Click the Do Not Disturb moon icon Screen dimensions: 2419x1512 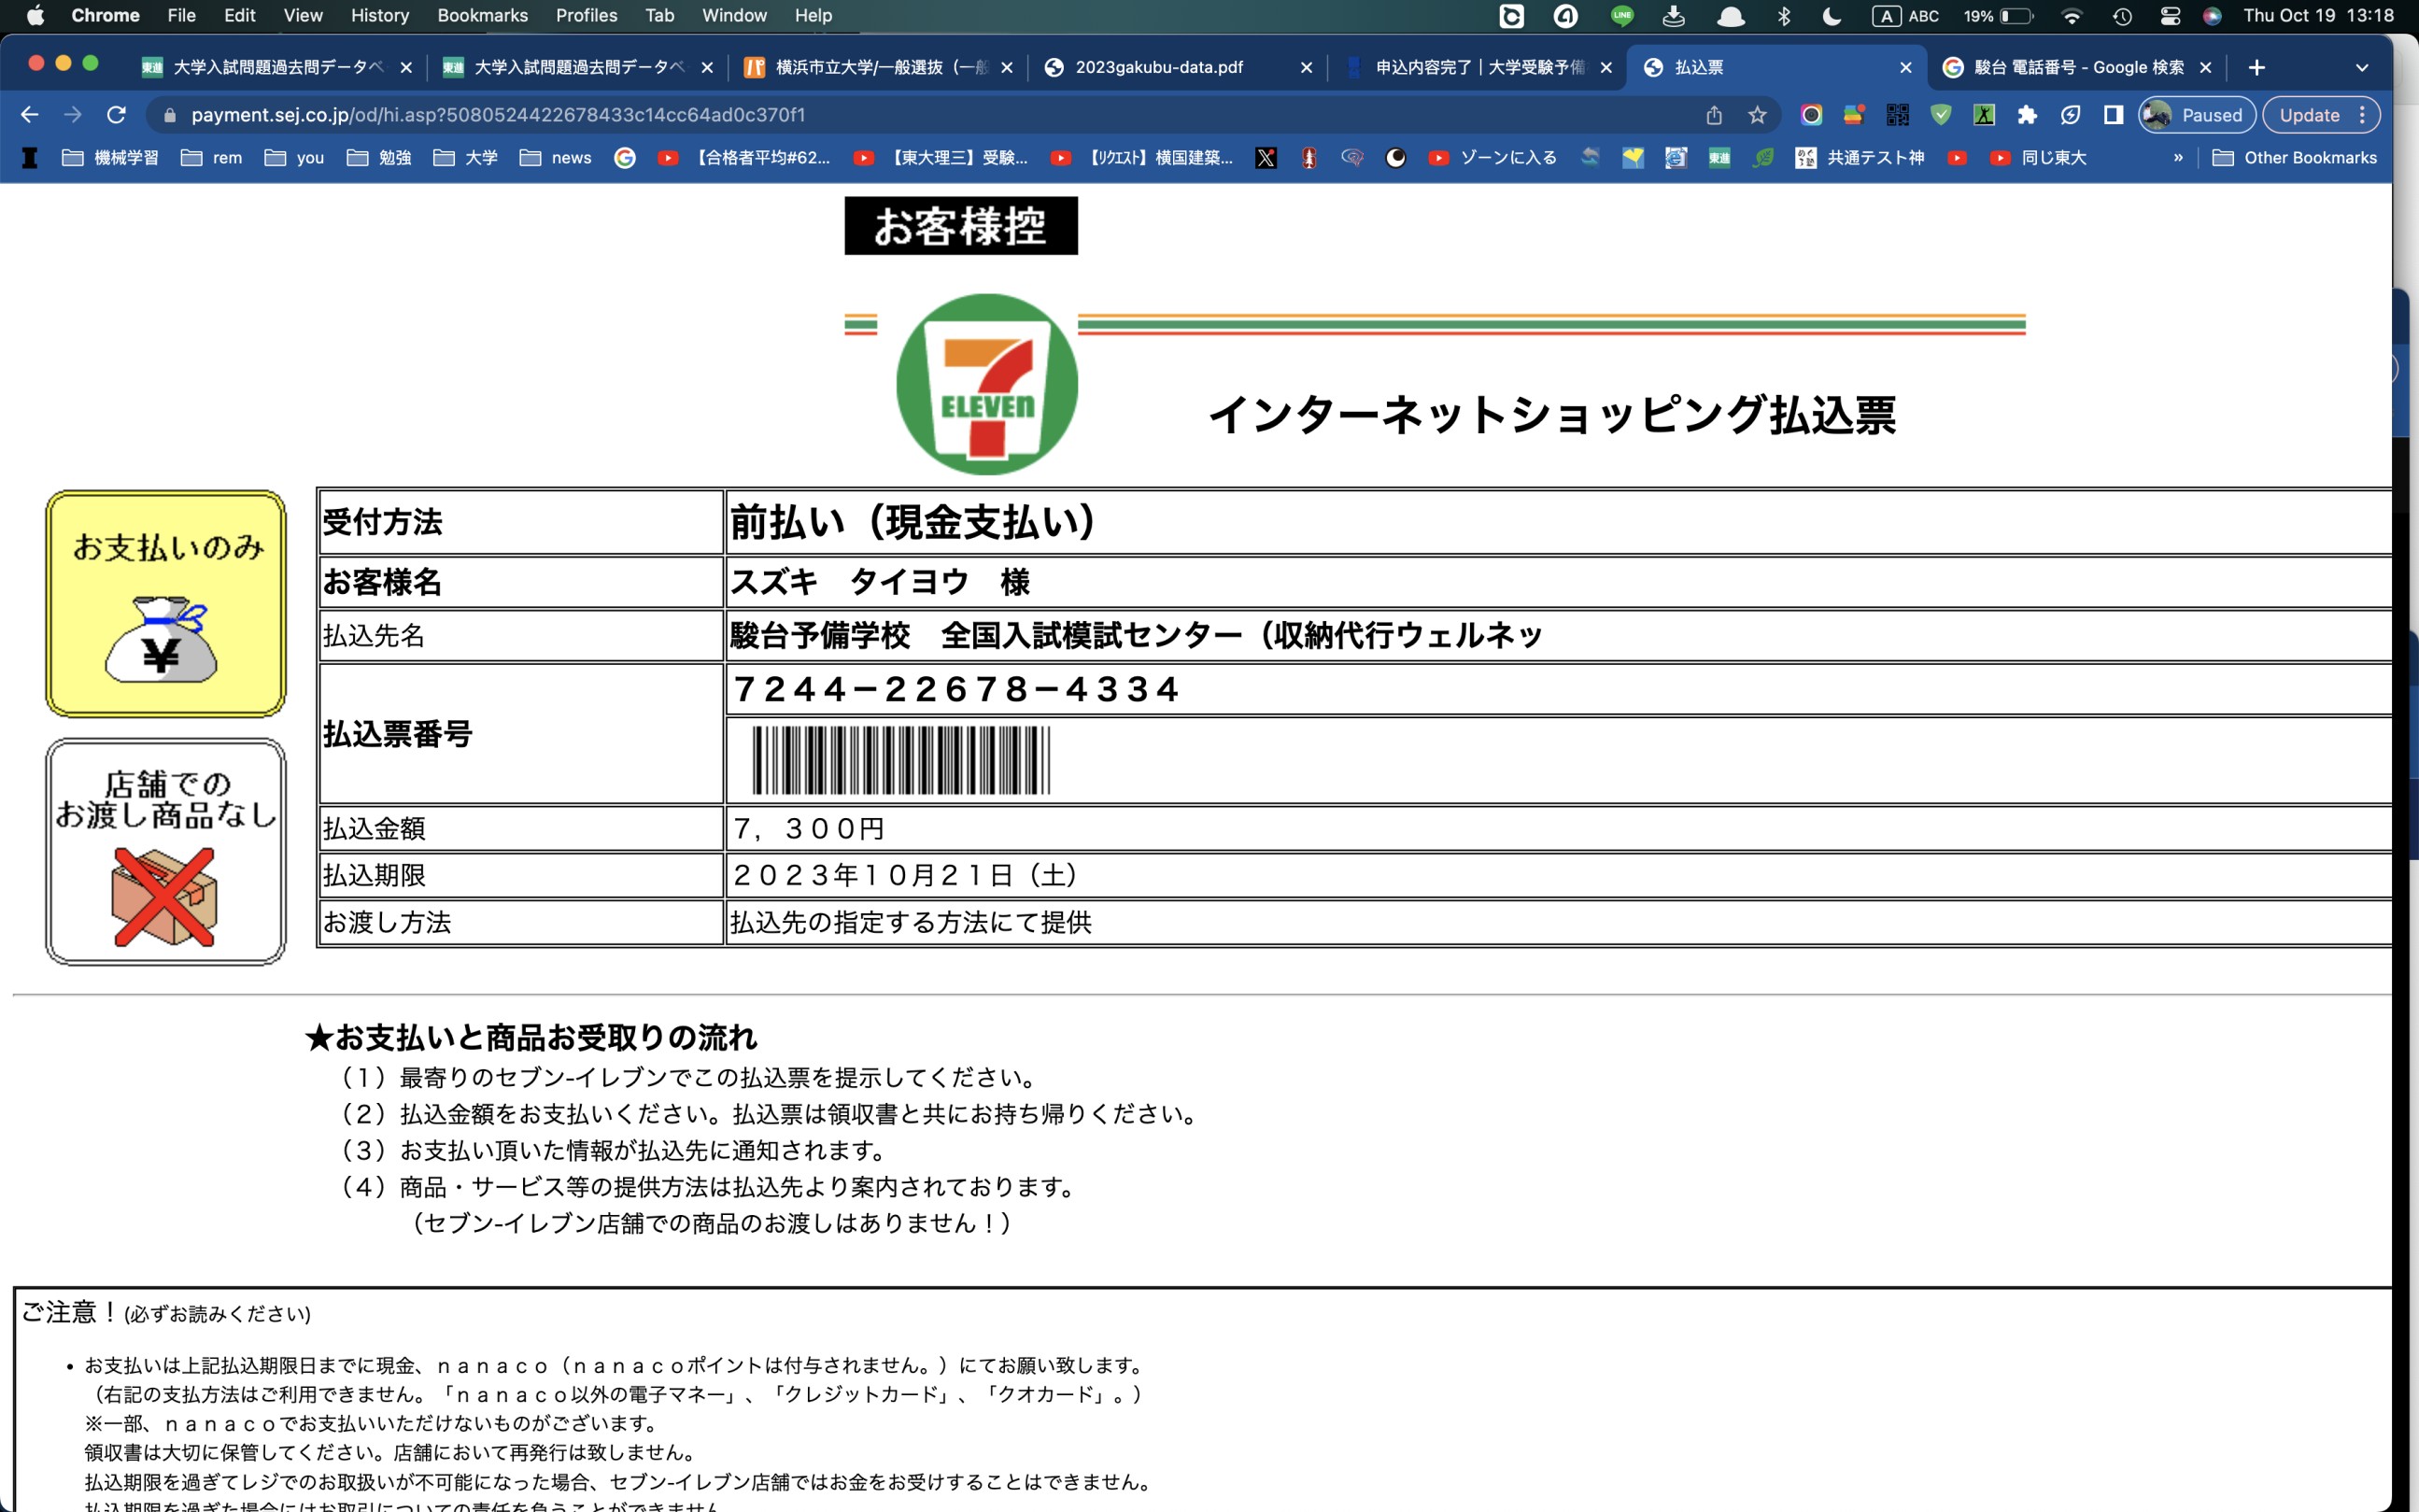click(1832, 15)
